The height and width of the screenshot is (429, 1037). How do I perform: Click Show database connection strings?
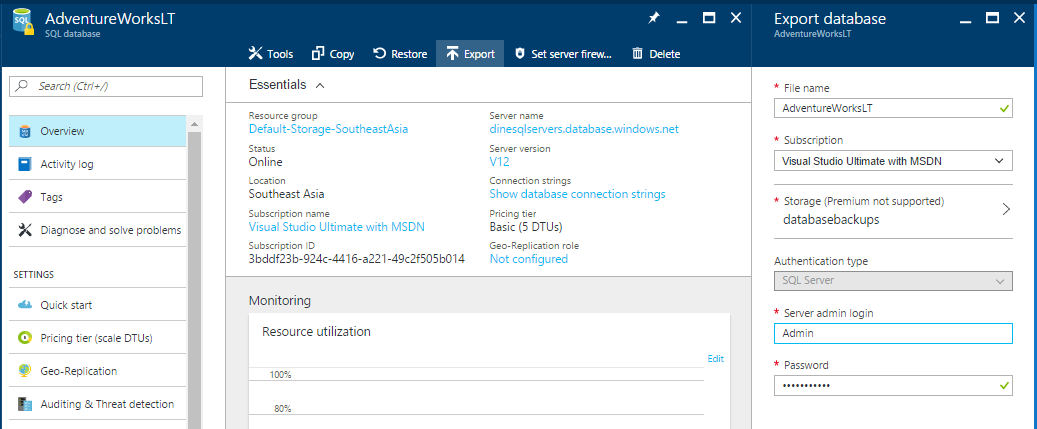click(577, 194)
